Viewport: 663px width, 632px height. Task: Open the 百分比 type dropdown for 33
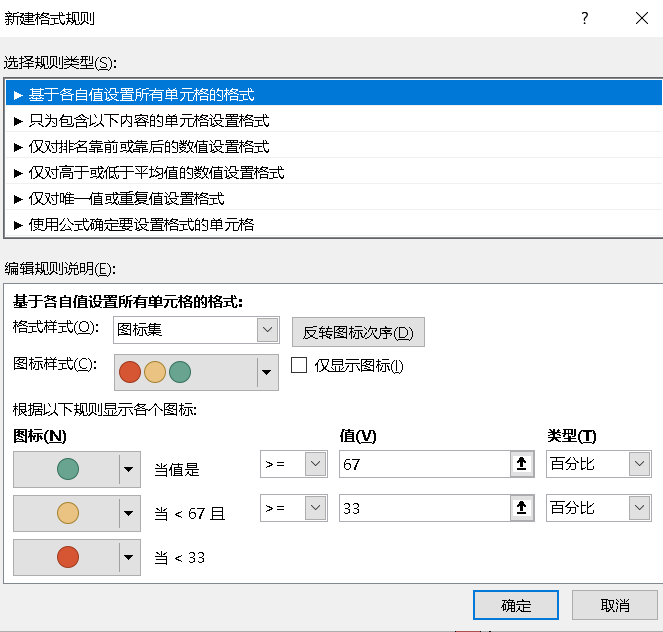599,508
